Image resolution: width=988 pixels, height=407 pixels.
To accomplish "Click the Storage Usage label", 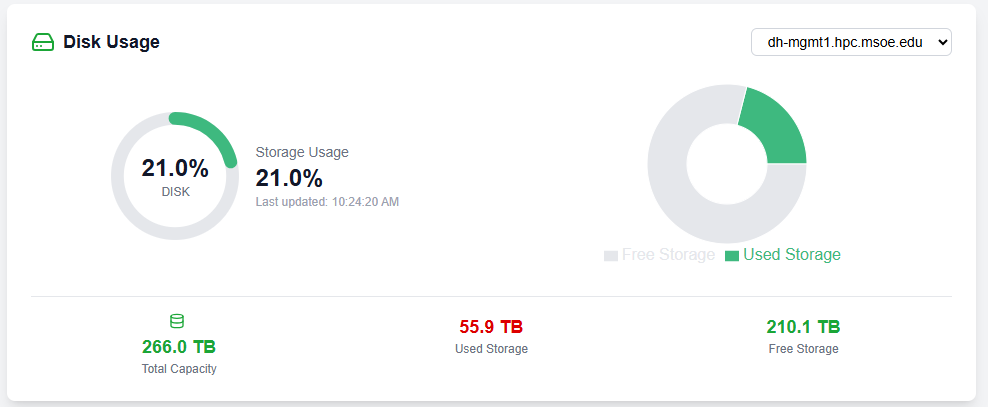I will 302,152.
